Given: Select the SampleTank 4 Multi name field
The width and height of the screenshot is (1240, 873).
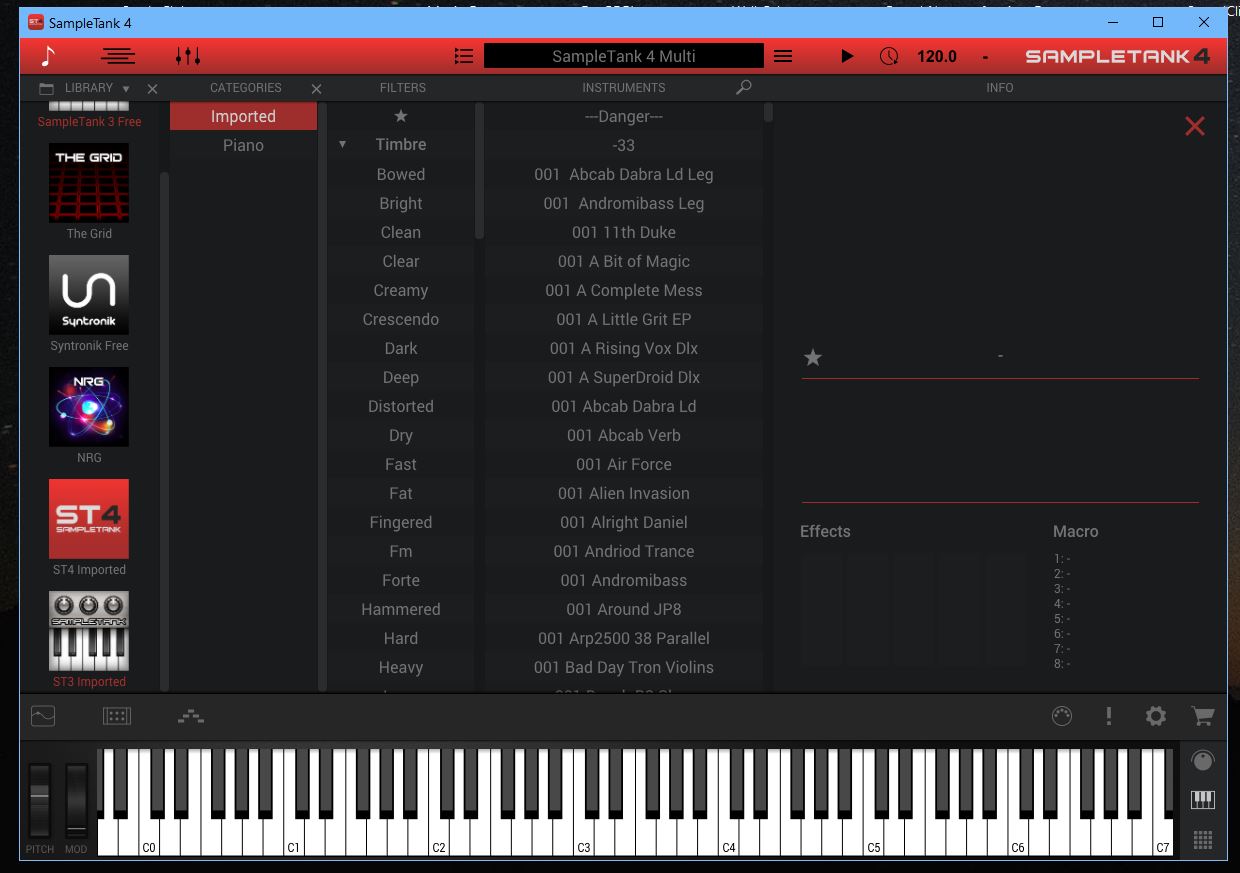Looking at the screenshot, I should (623, 56).
